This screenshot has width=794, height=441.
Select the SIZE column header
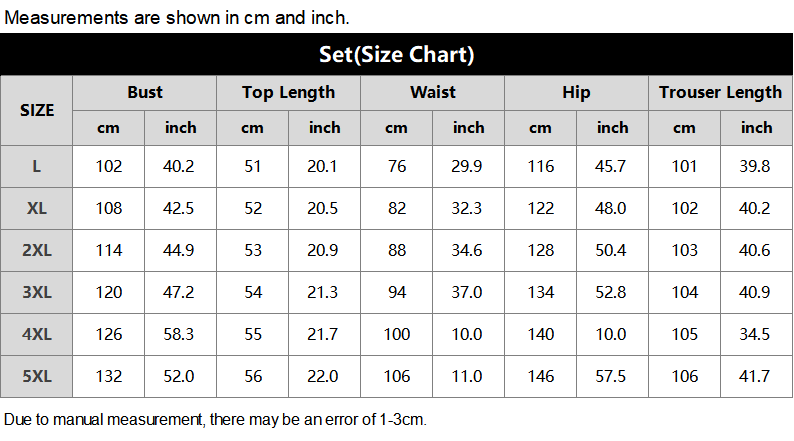[36, 110]
